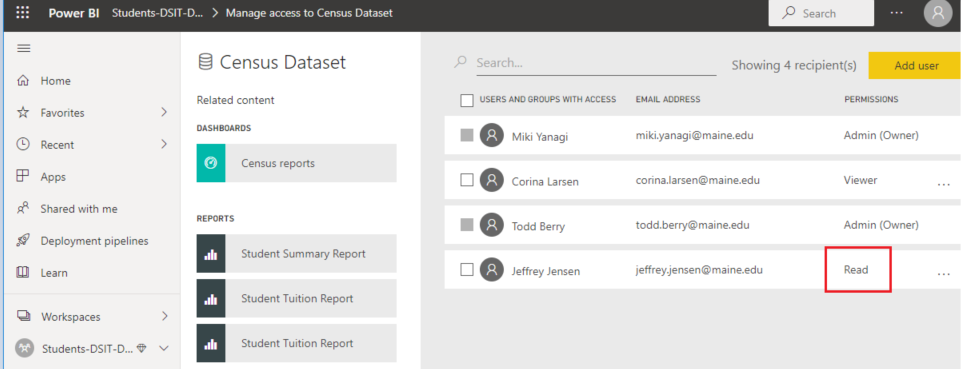Click the Recent clock icon
This screenshot has width=961, height=369.
coord(23,144)
